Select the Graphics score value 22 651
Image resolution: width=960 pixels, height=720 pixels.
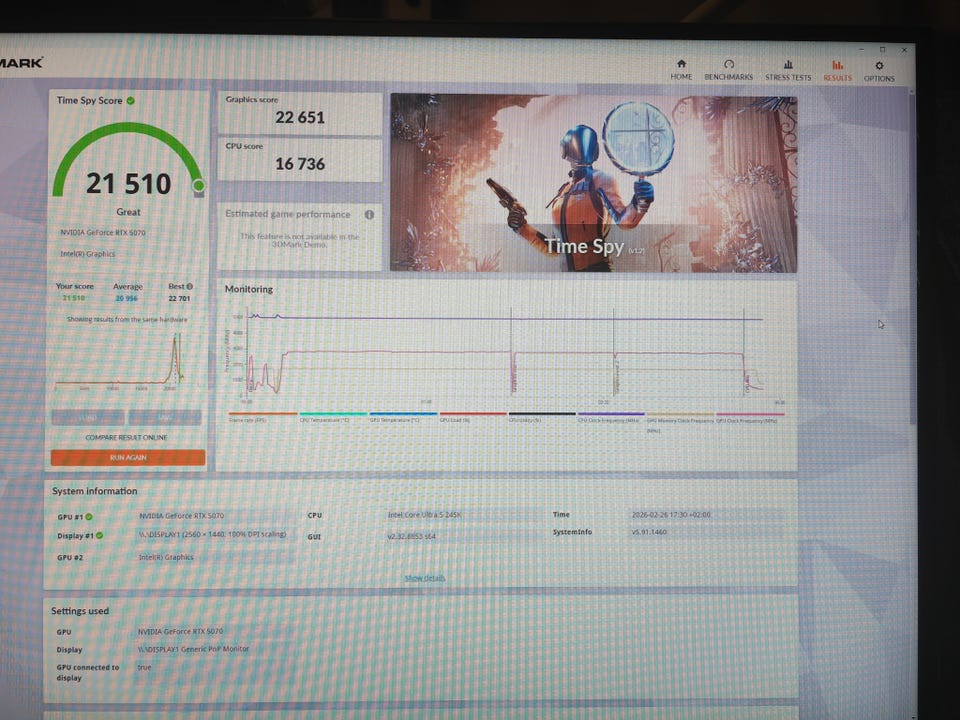point(300,118)
